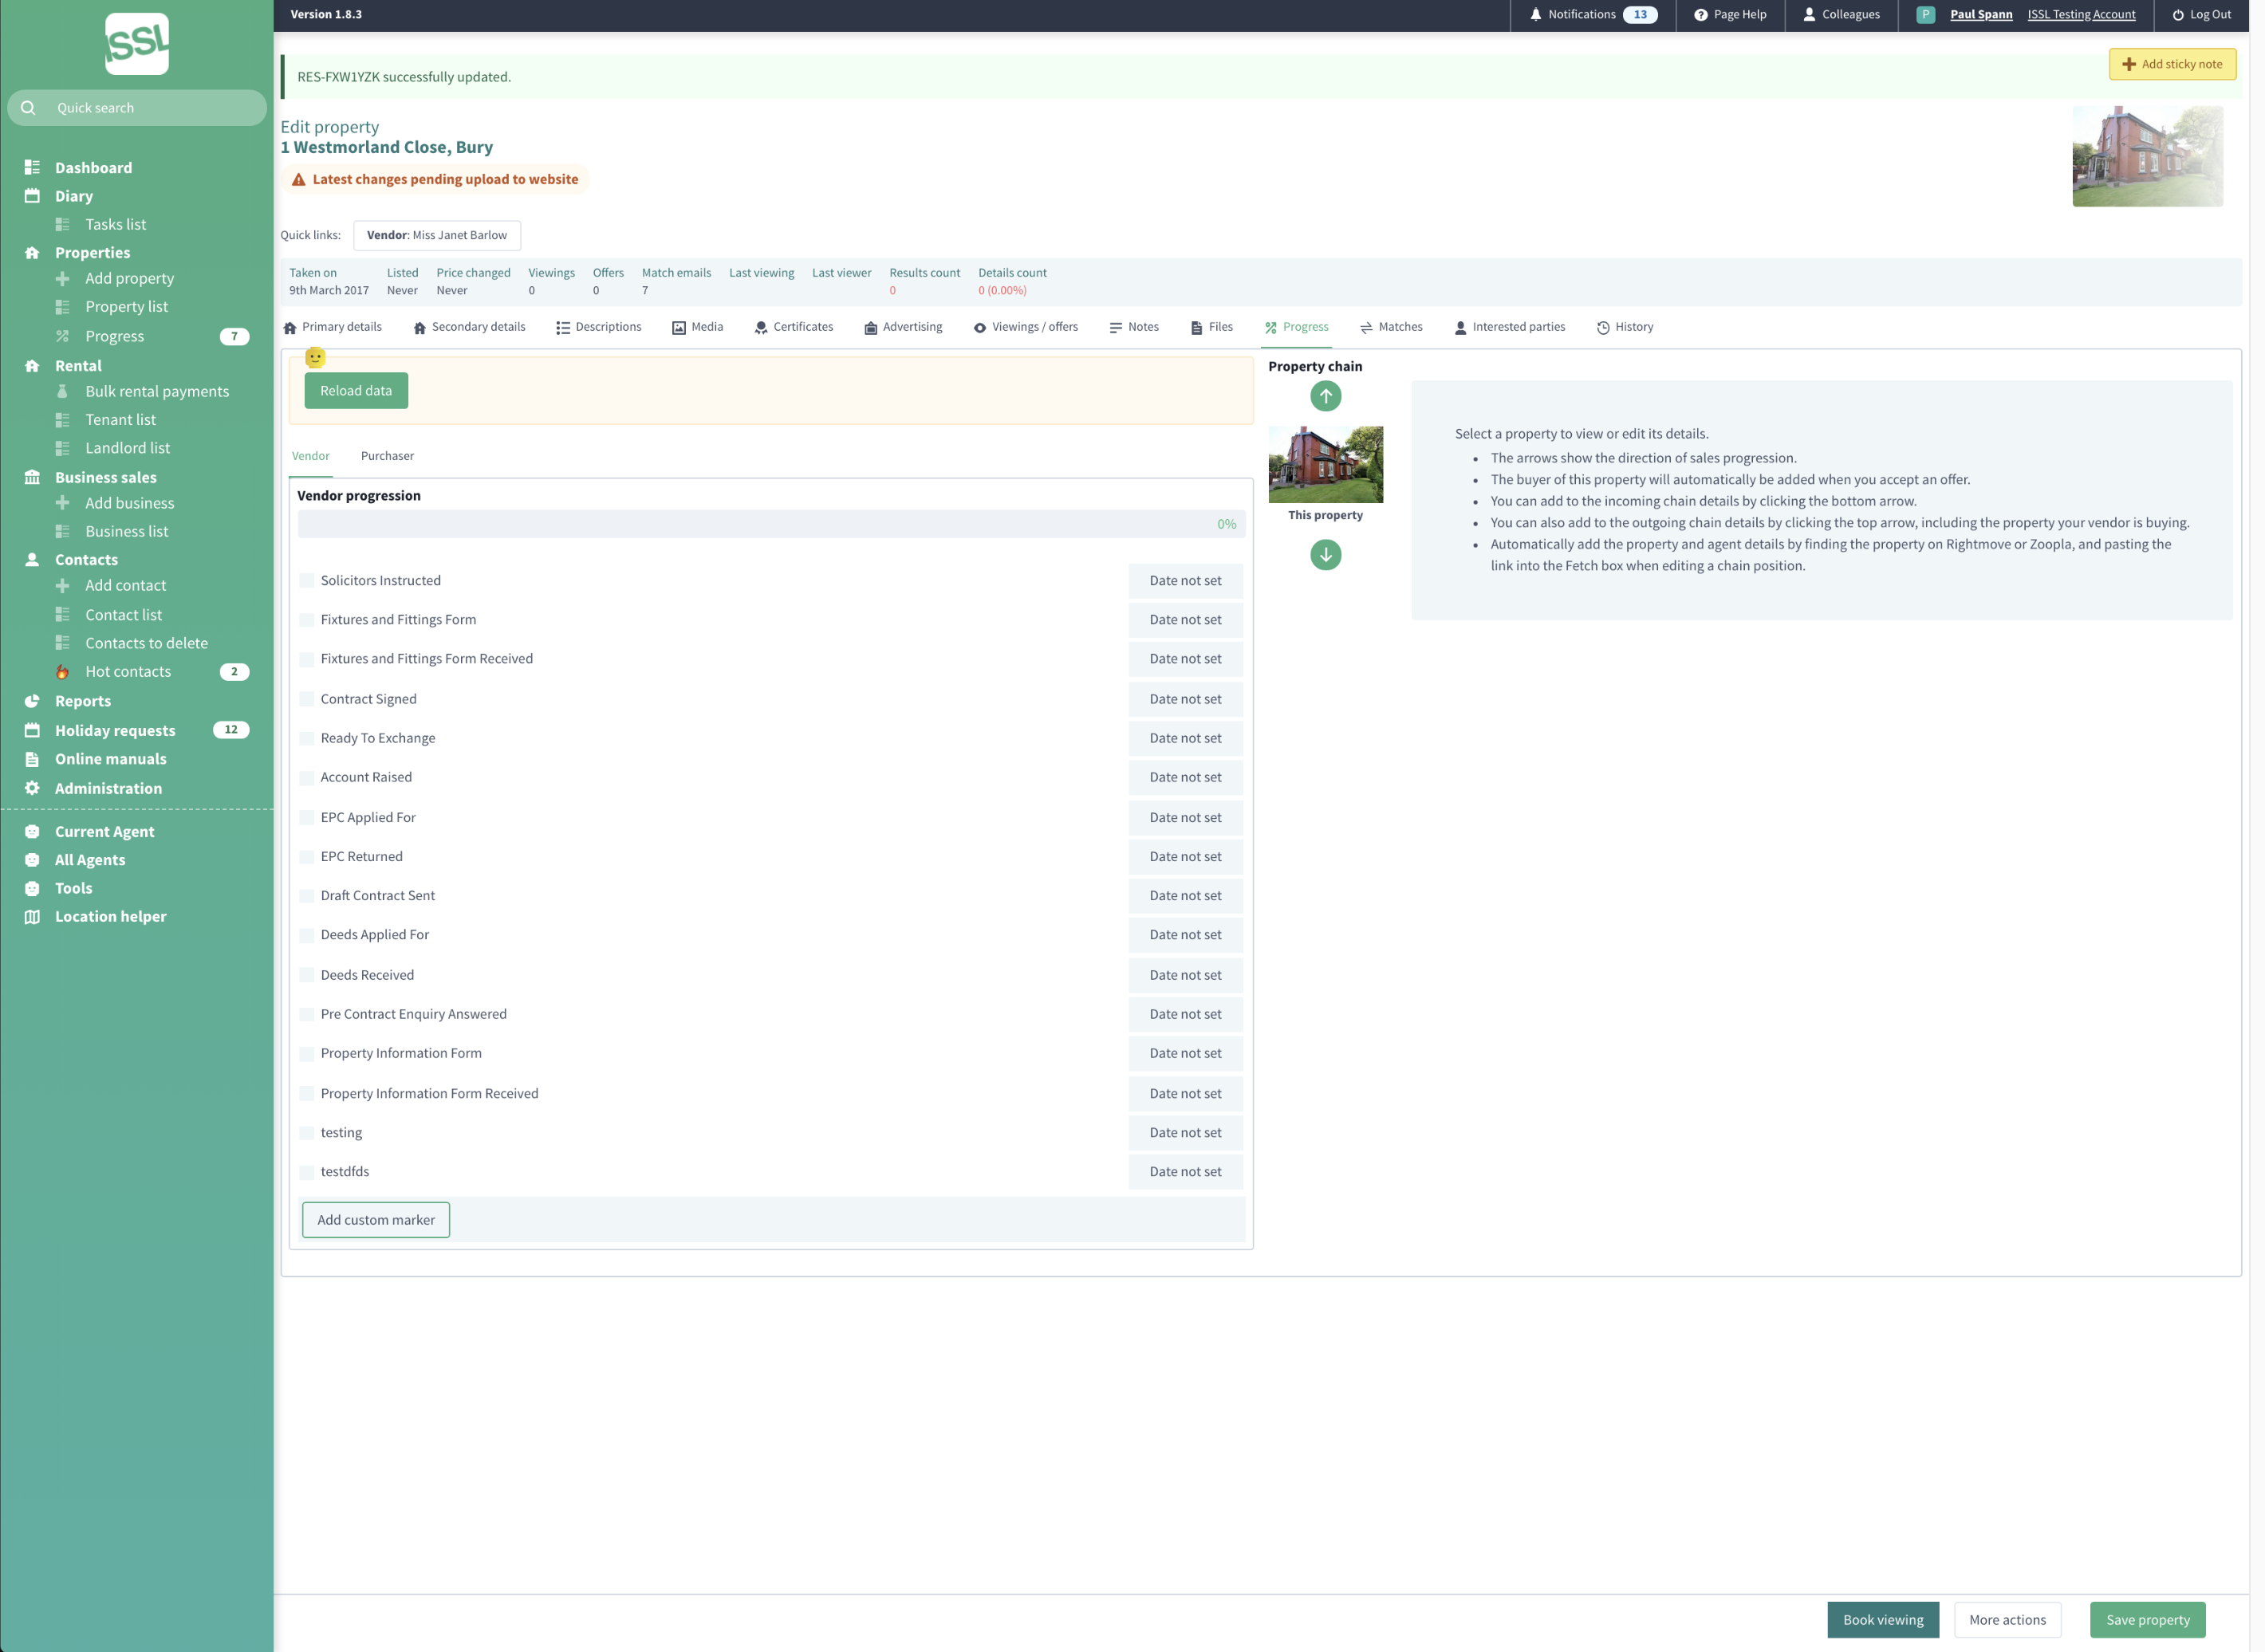This screenshot has height=1652, width=2265.
Task: Open the Viewings / offers tab
Action: click(x=1026, y=327)
